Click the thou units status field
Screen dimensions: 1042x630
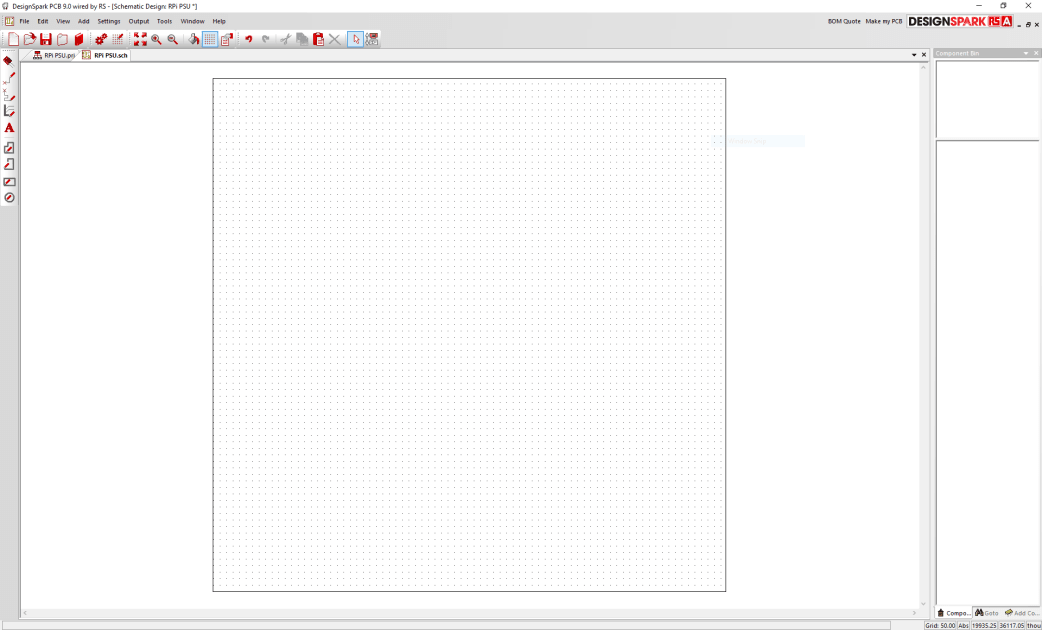1034,625
